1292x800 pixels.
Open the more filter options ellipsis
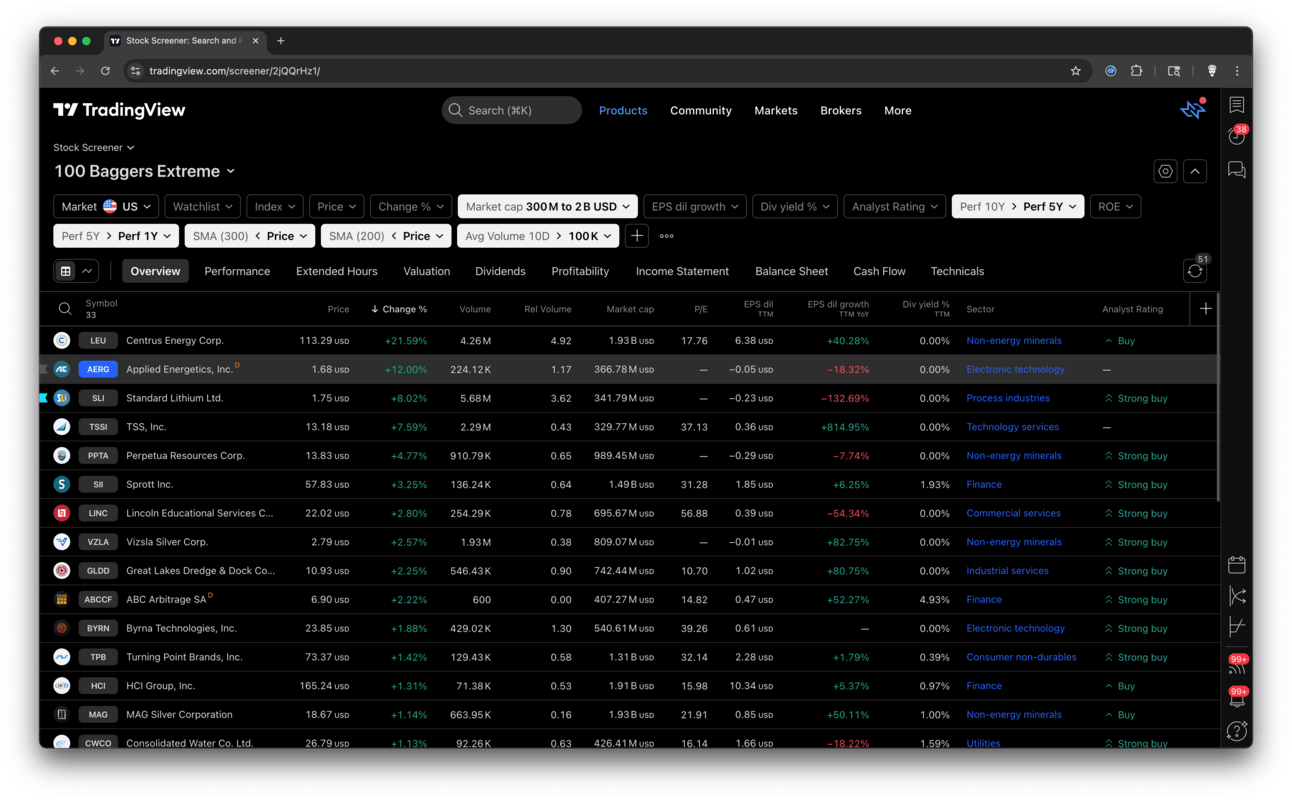coord(667,236)
